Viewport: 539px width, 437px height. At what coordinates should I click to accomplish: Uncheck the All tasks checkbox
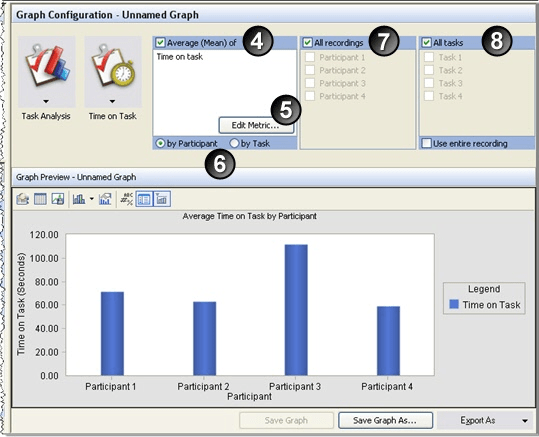[427, 43]
